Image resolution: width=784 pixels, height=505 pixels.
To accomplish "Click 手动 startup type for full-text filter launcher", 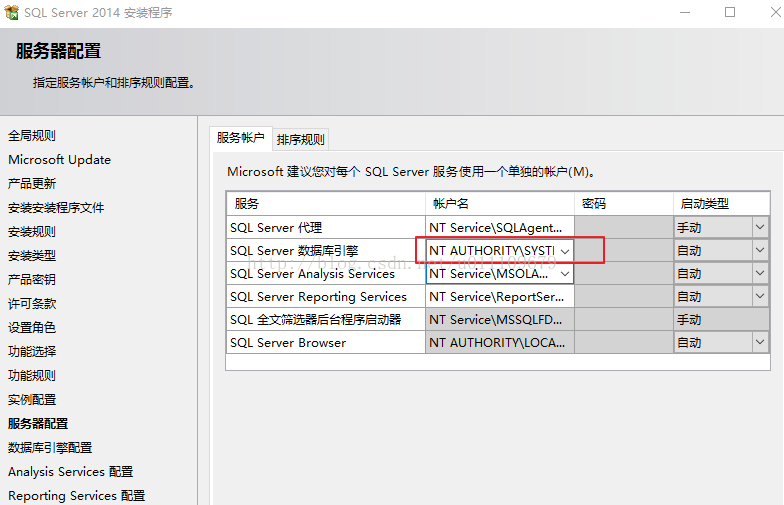I will pos(722,320).
